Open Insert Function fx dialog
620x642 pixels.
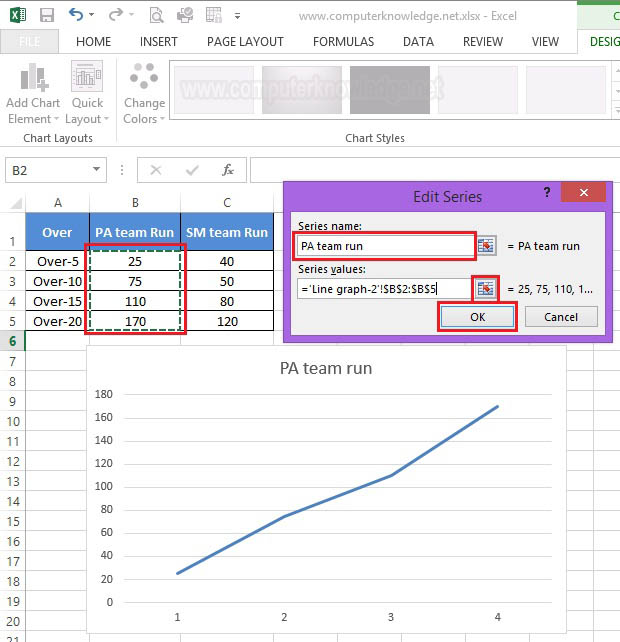[228, 170]
